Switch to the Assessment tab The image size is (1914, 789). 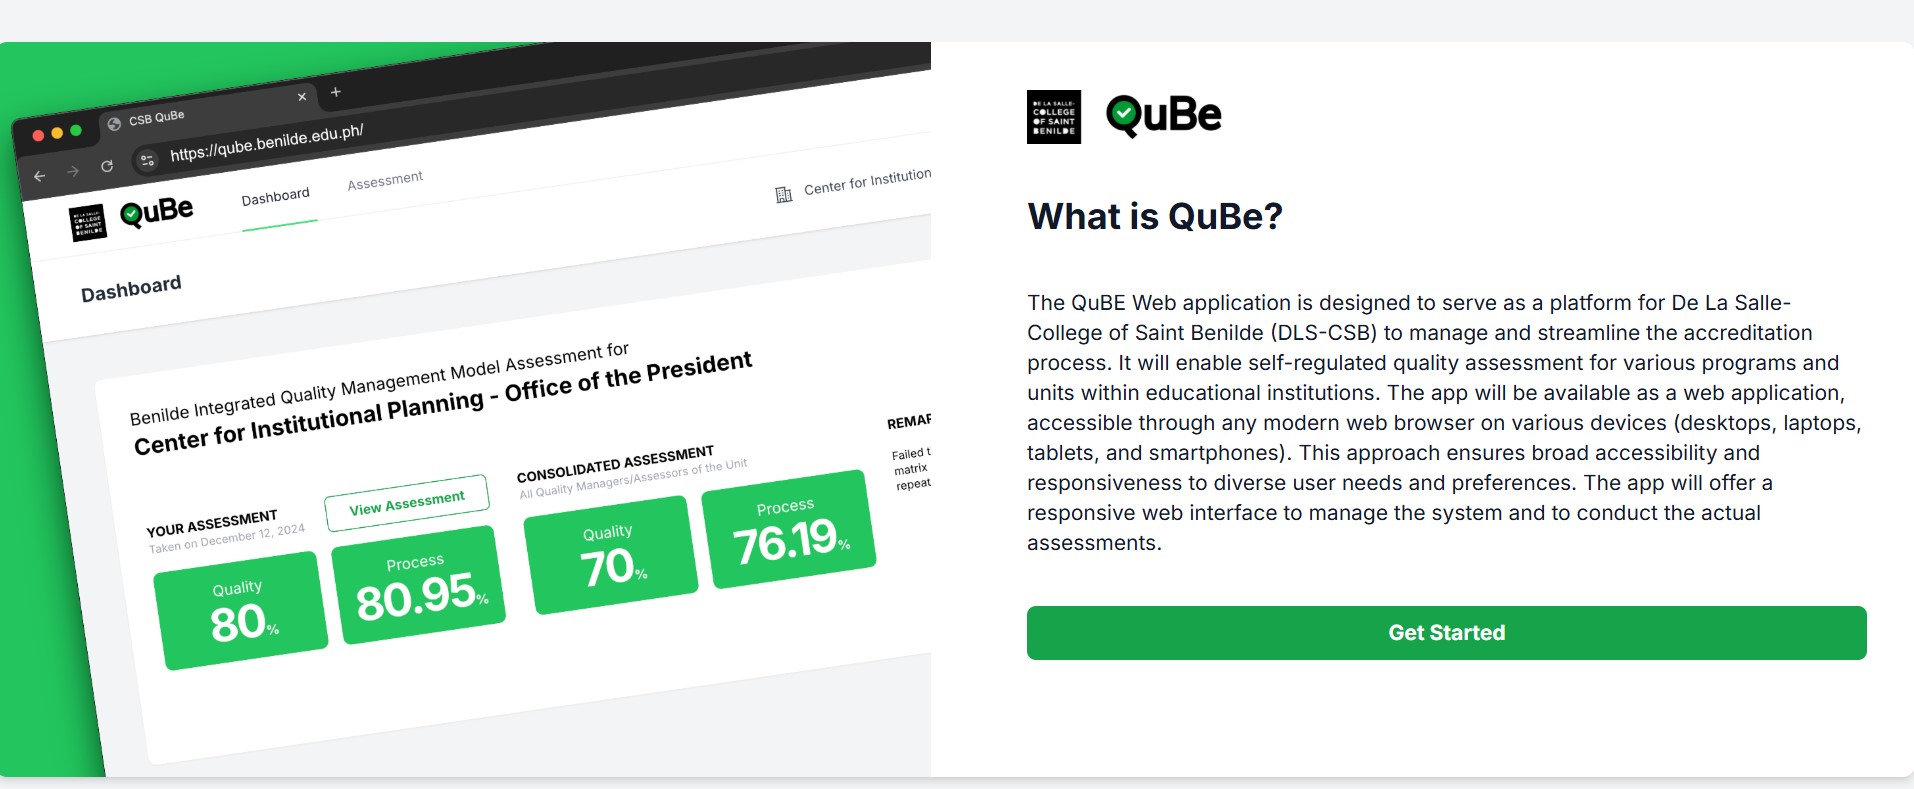pos(385,180)
